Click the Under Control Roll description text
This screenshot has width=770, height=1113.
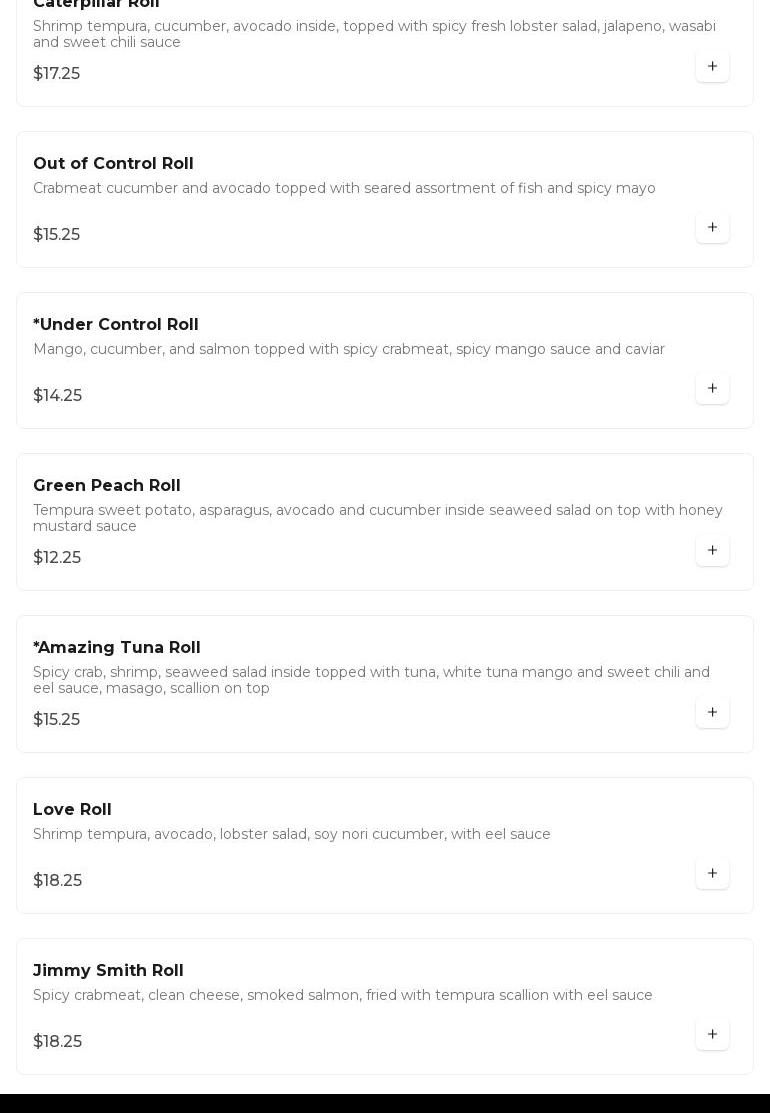tap(349, 350)
